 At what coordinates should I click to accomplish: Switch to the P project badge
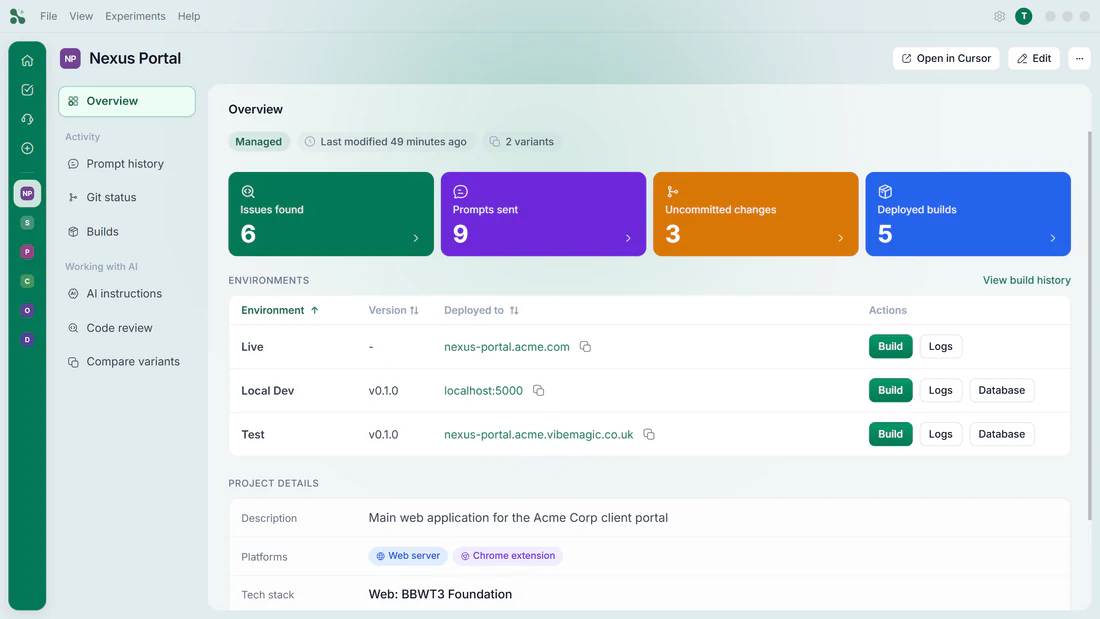pos(27,252)
